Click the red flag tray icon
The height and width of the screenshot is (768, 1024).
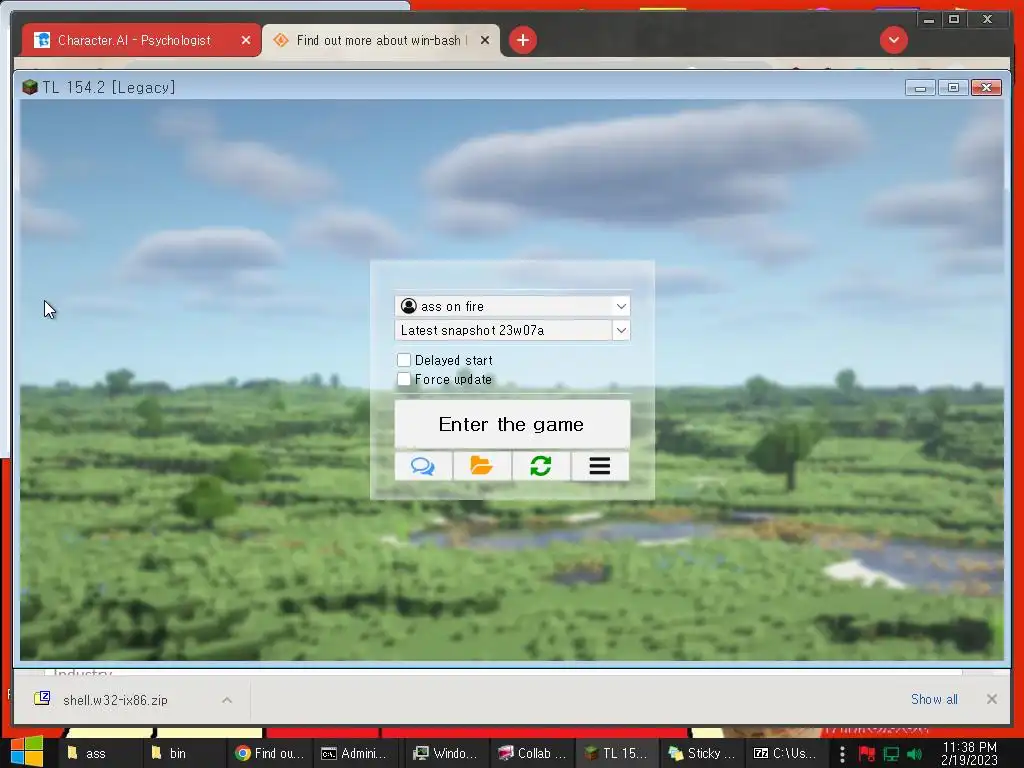[867, 754]
